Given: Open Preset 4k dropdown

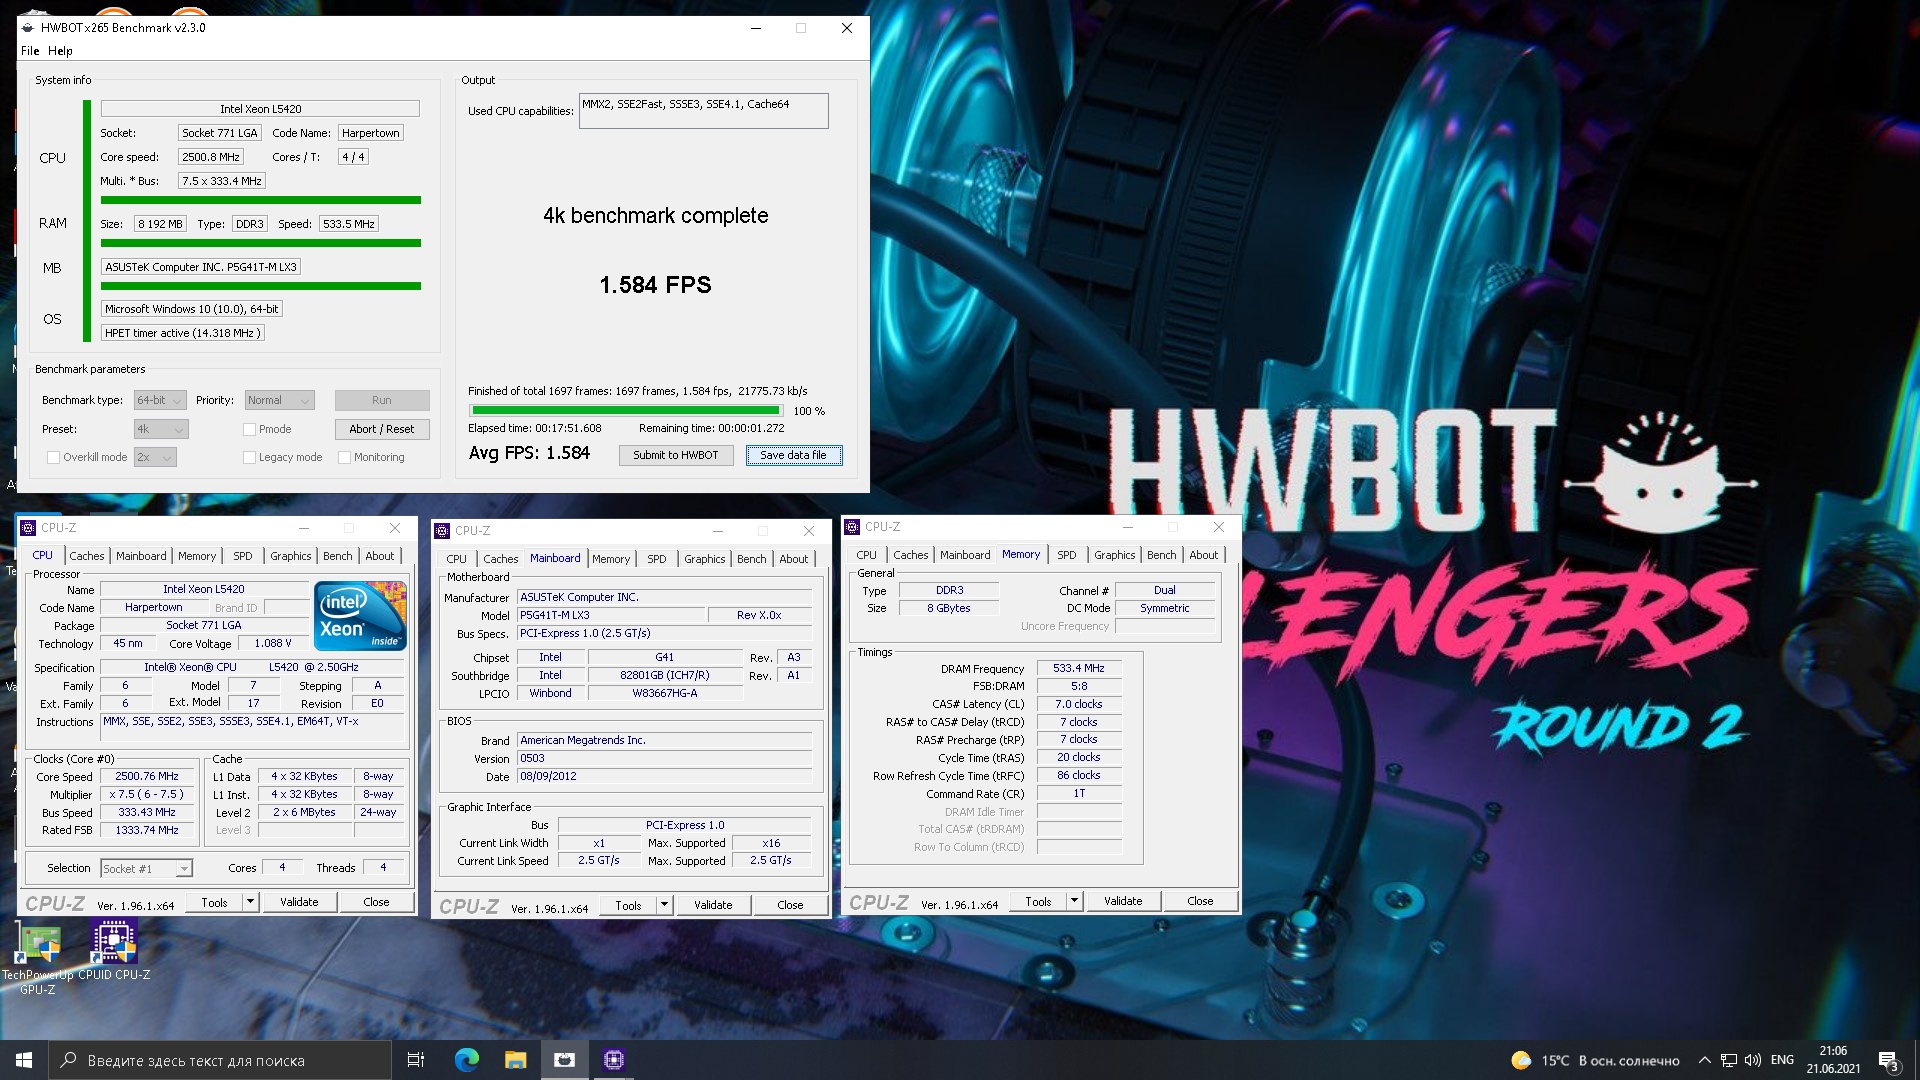Looking at the screenshot, I should (161, 429).
